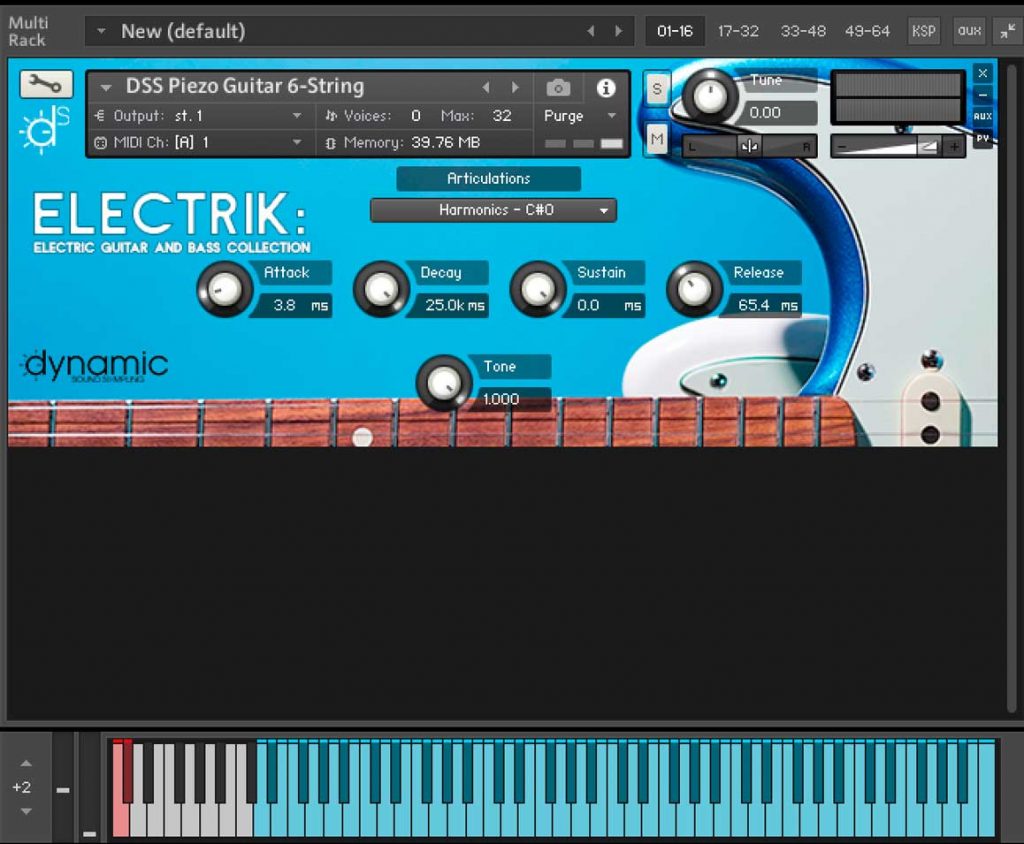Toggle the AUX sends panel
The width and height of the screenshot is (1024, 844).
[x=982, y=116]
